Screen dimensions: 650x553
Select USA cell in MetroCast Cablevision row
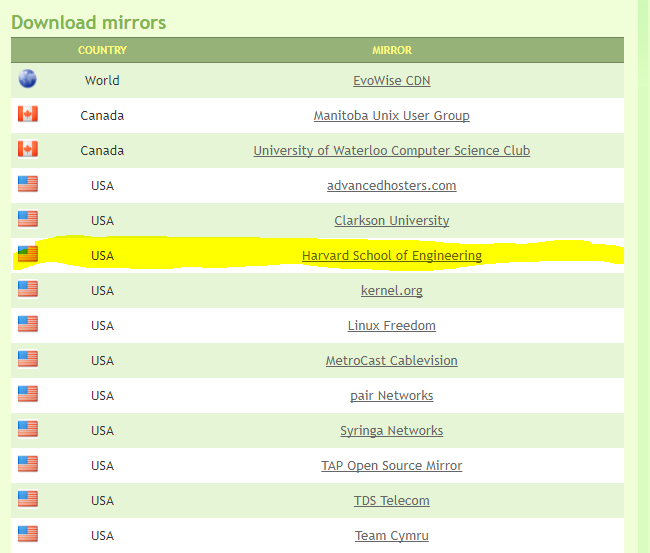tap(102, 361)
